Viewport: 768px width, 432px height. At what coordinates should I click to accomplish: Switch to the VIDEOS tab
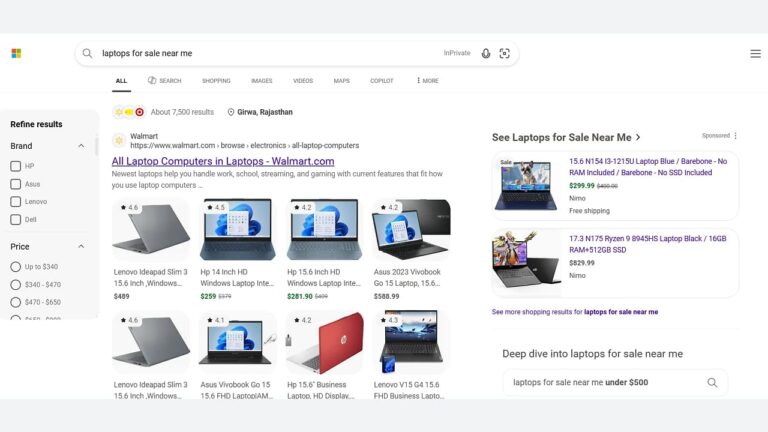coord(303,81)
